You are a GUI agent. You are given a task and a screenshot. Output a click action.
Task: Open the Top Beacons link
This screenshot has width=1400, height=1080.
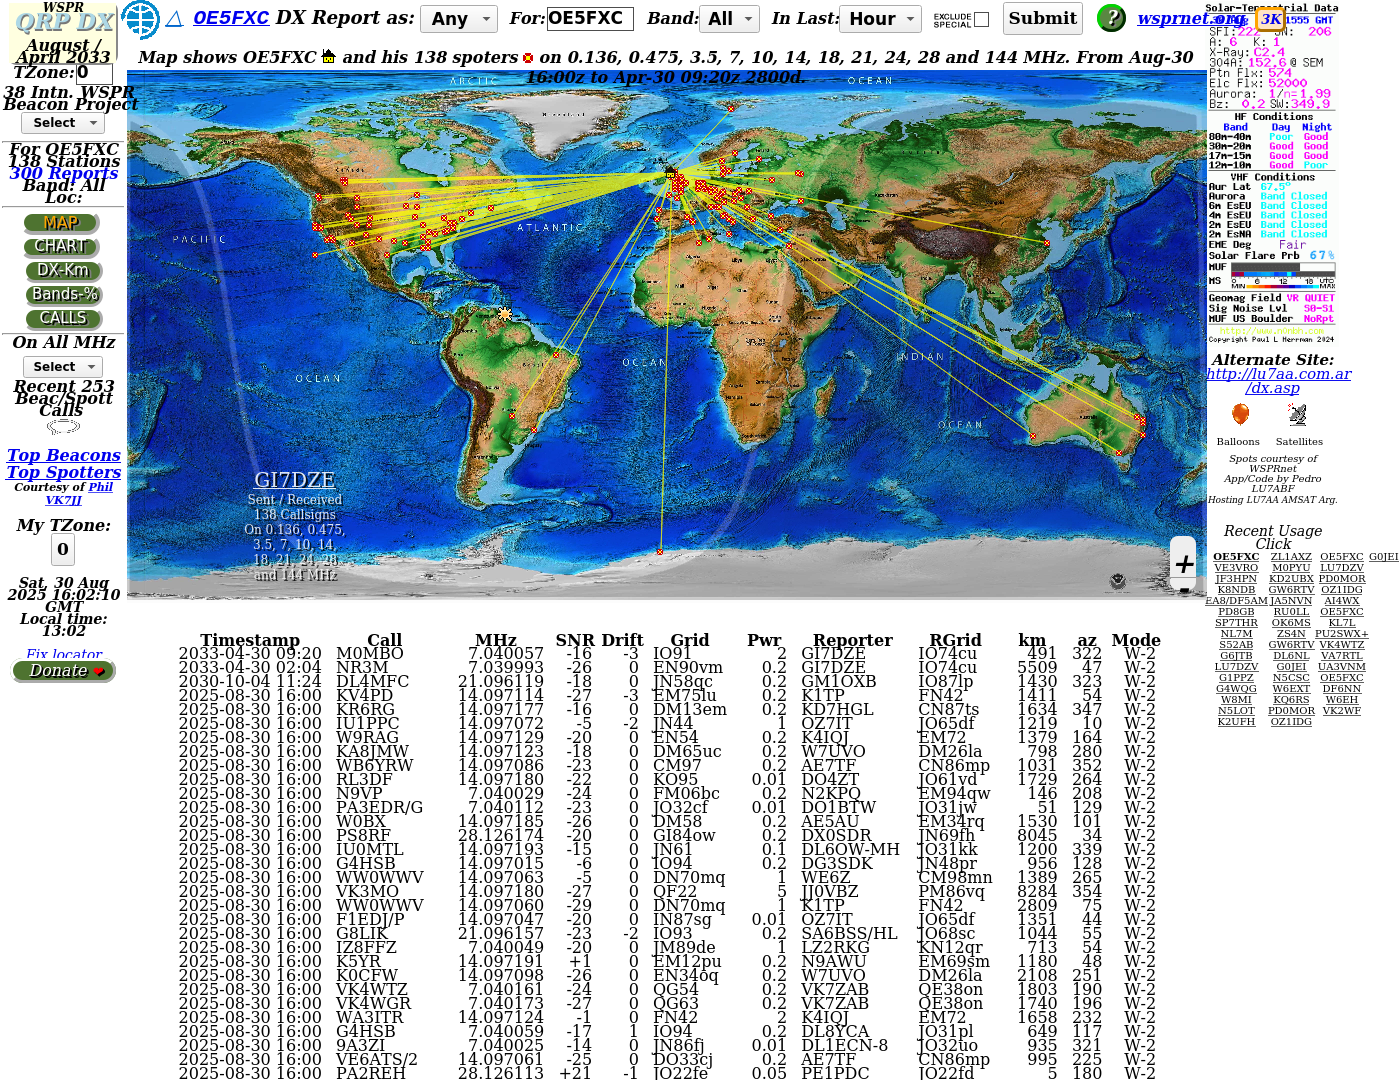tap(64, 455)
